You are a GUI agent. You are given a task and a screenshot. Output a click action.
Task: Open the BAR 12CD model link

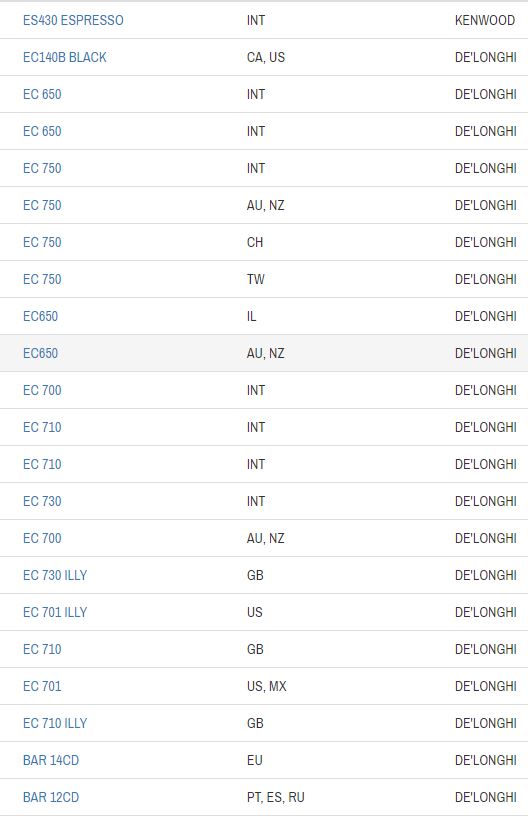(51, 797)
